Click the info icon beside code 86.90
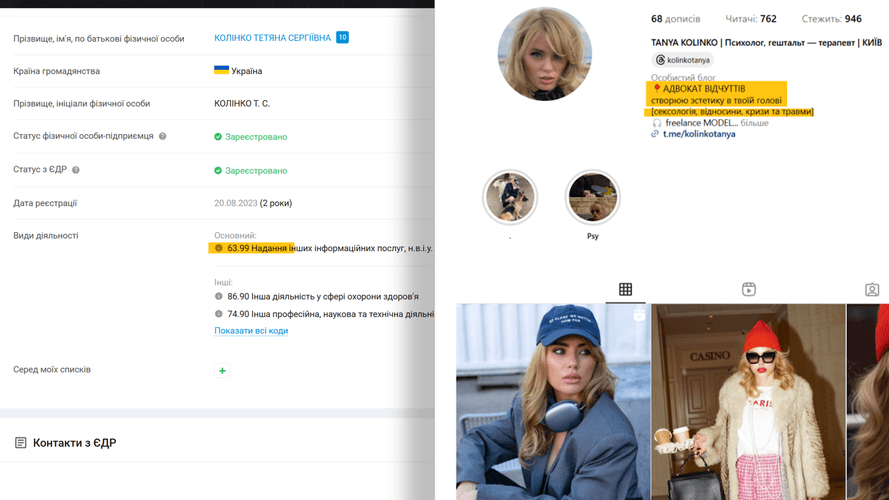 coord(219,297)
